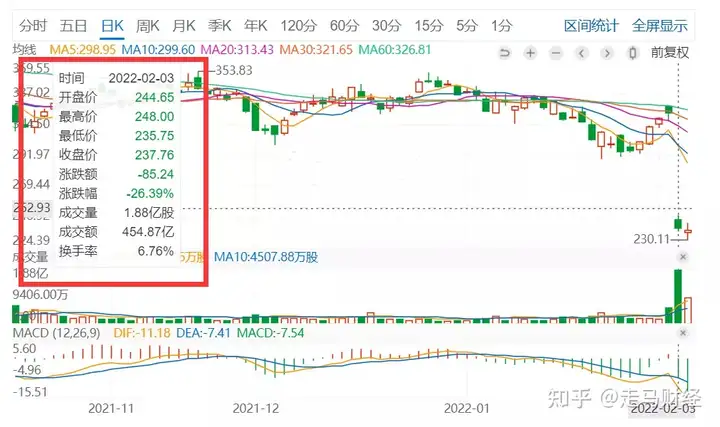Click the MACD:-7.54 value
The width and height of the screenshot is (720, 427).
(270, 333)
